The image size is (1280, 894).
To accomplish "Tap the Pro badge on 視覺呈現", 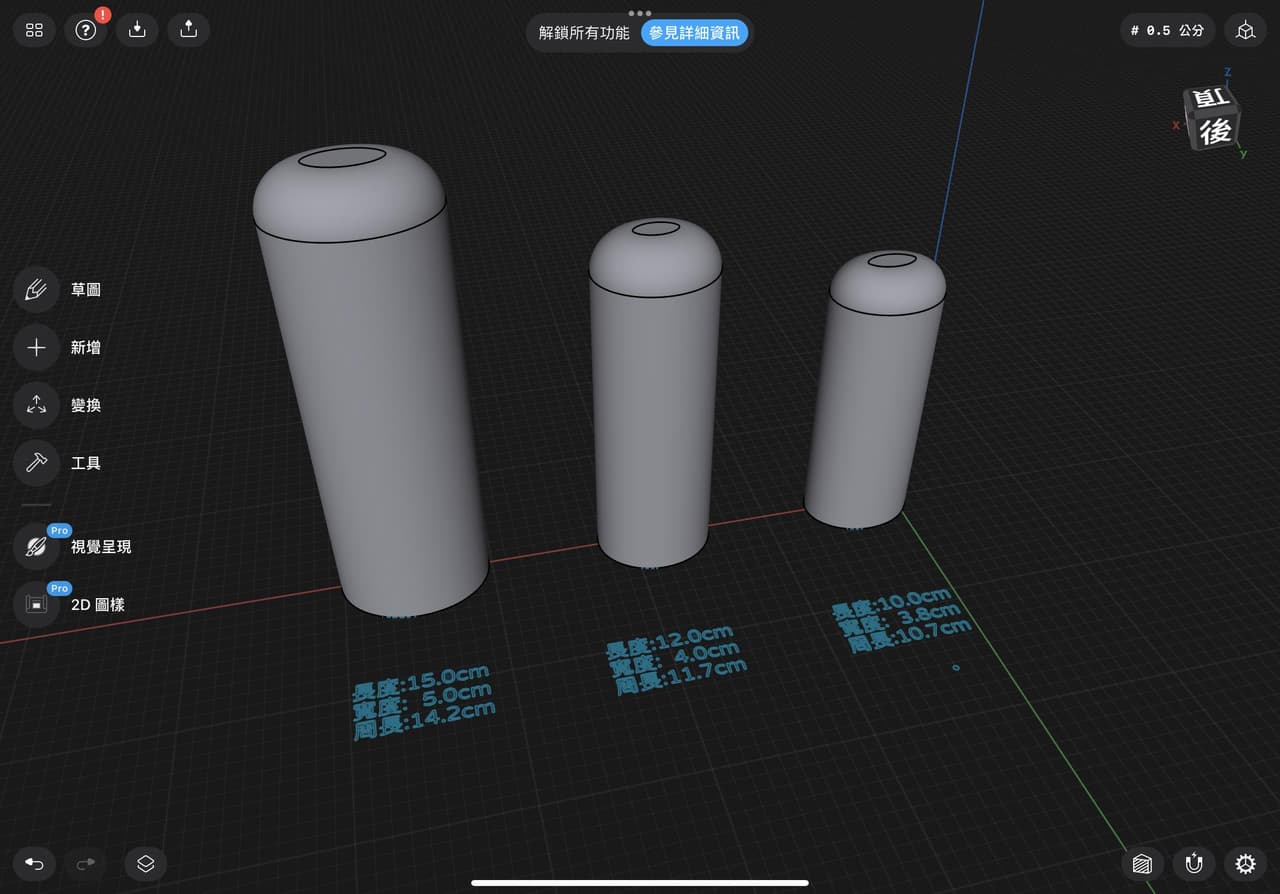I will point(59,531).
